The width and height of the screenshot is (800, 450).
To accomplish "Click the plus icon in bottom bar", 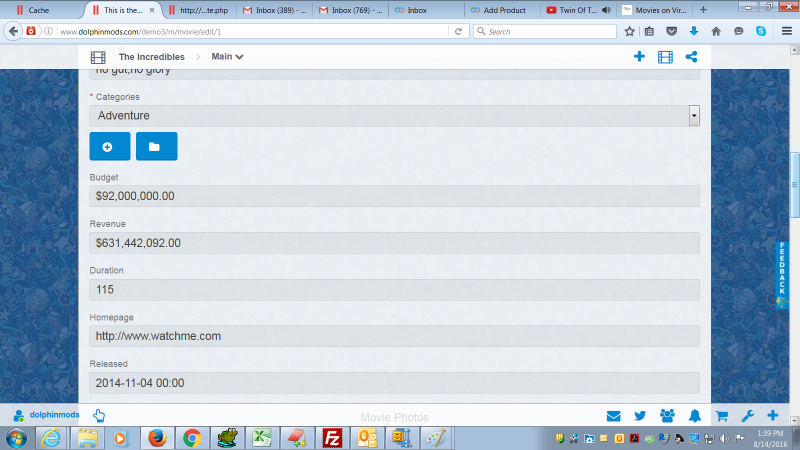I will [772, 415].
